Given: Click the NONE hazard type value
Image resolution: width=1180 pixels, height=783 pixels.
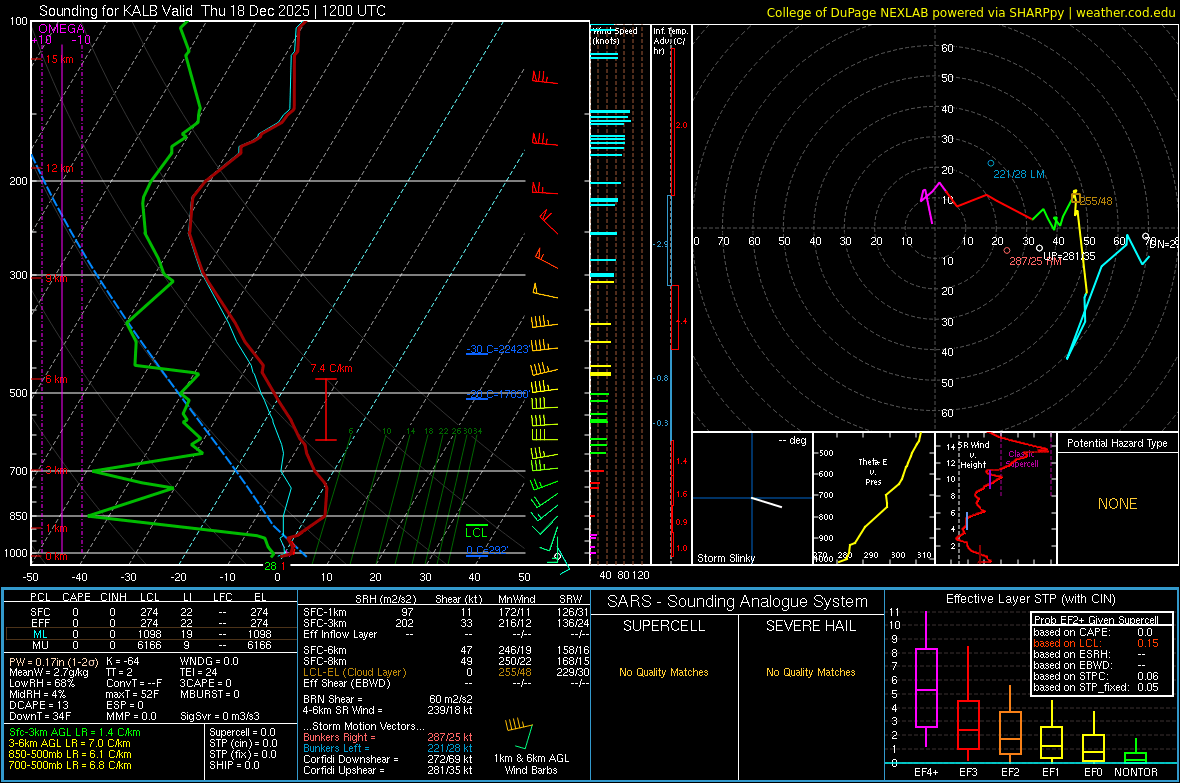Looking at the screenshot, I should coord(1117,504).
